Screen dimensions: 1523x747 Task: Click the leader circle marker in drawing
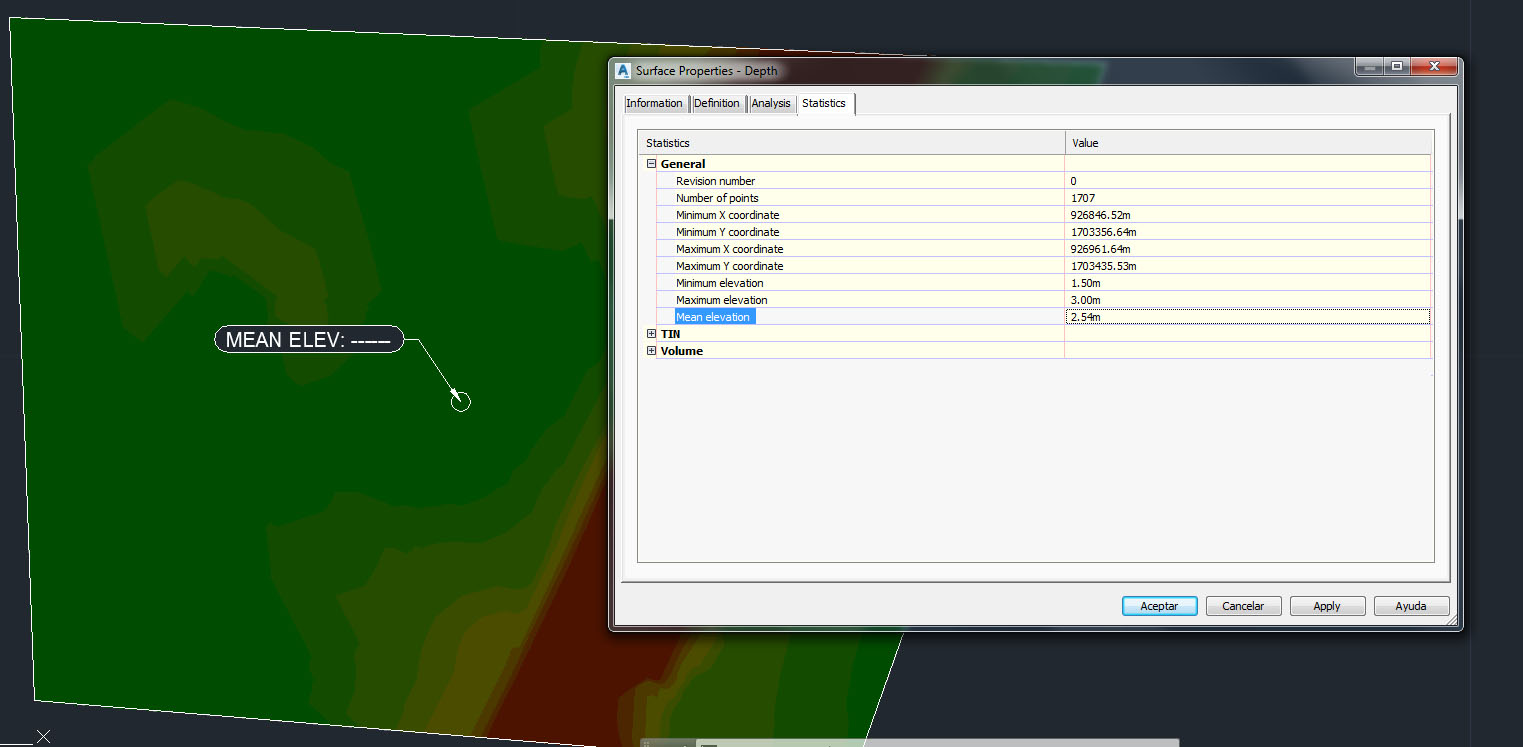(x=460, y=401)
